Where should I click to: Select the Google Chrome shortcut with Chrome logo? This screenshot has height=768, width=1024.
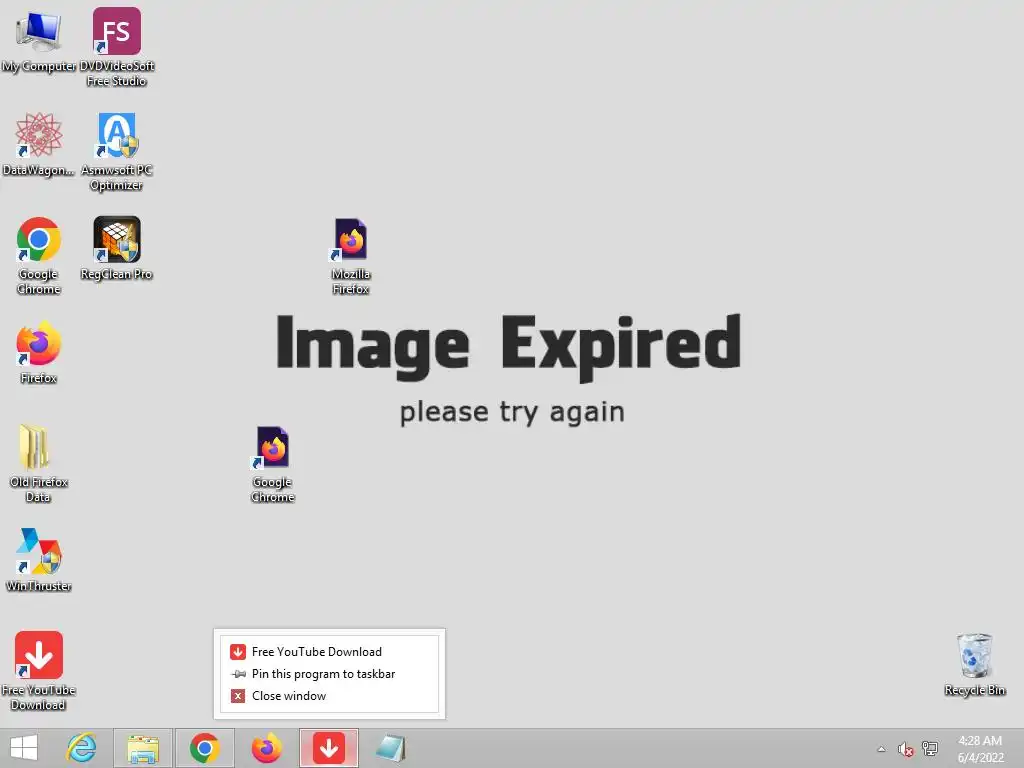pyautogui.click(x=39, y=255)
